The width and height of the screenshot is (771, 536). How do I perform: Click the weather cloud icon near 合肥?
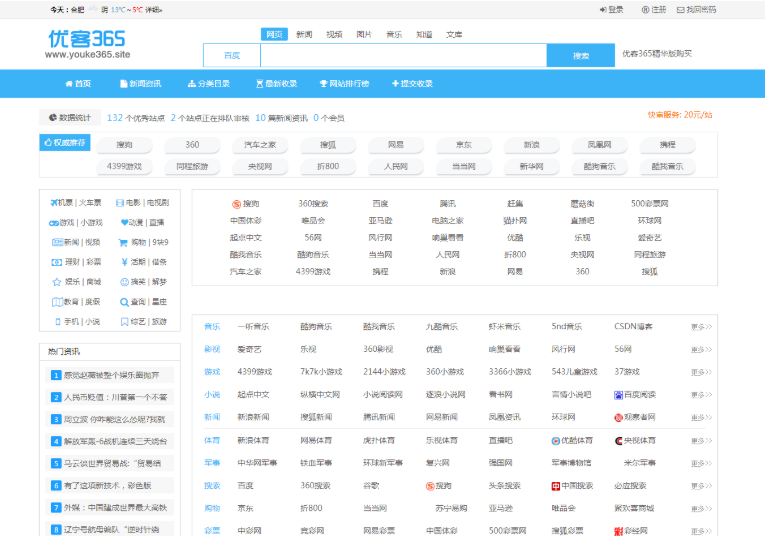93,8
